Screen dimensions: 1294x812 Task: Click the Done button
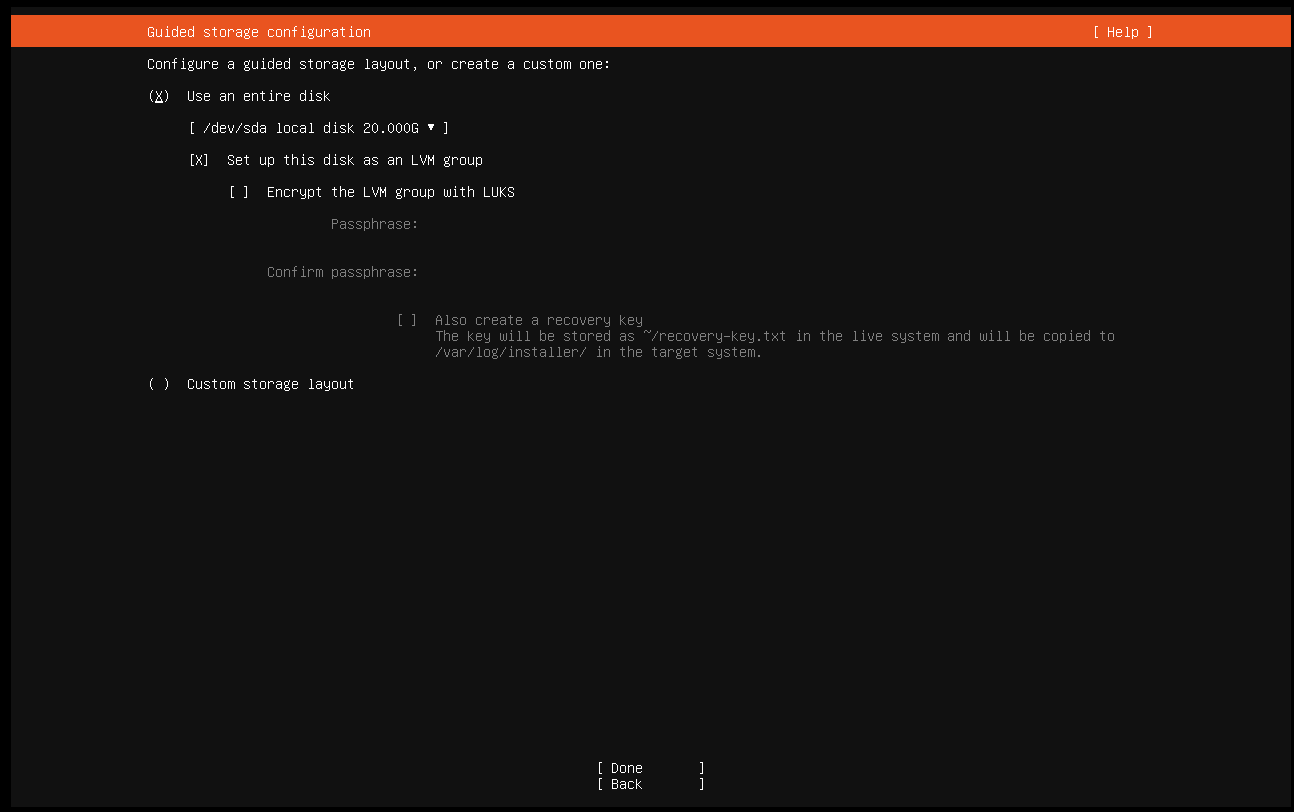pos(651,768)
